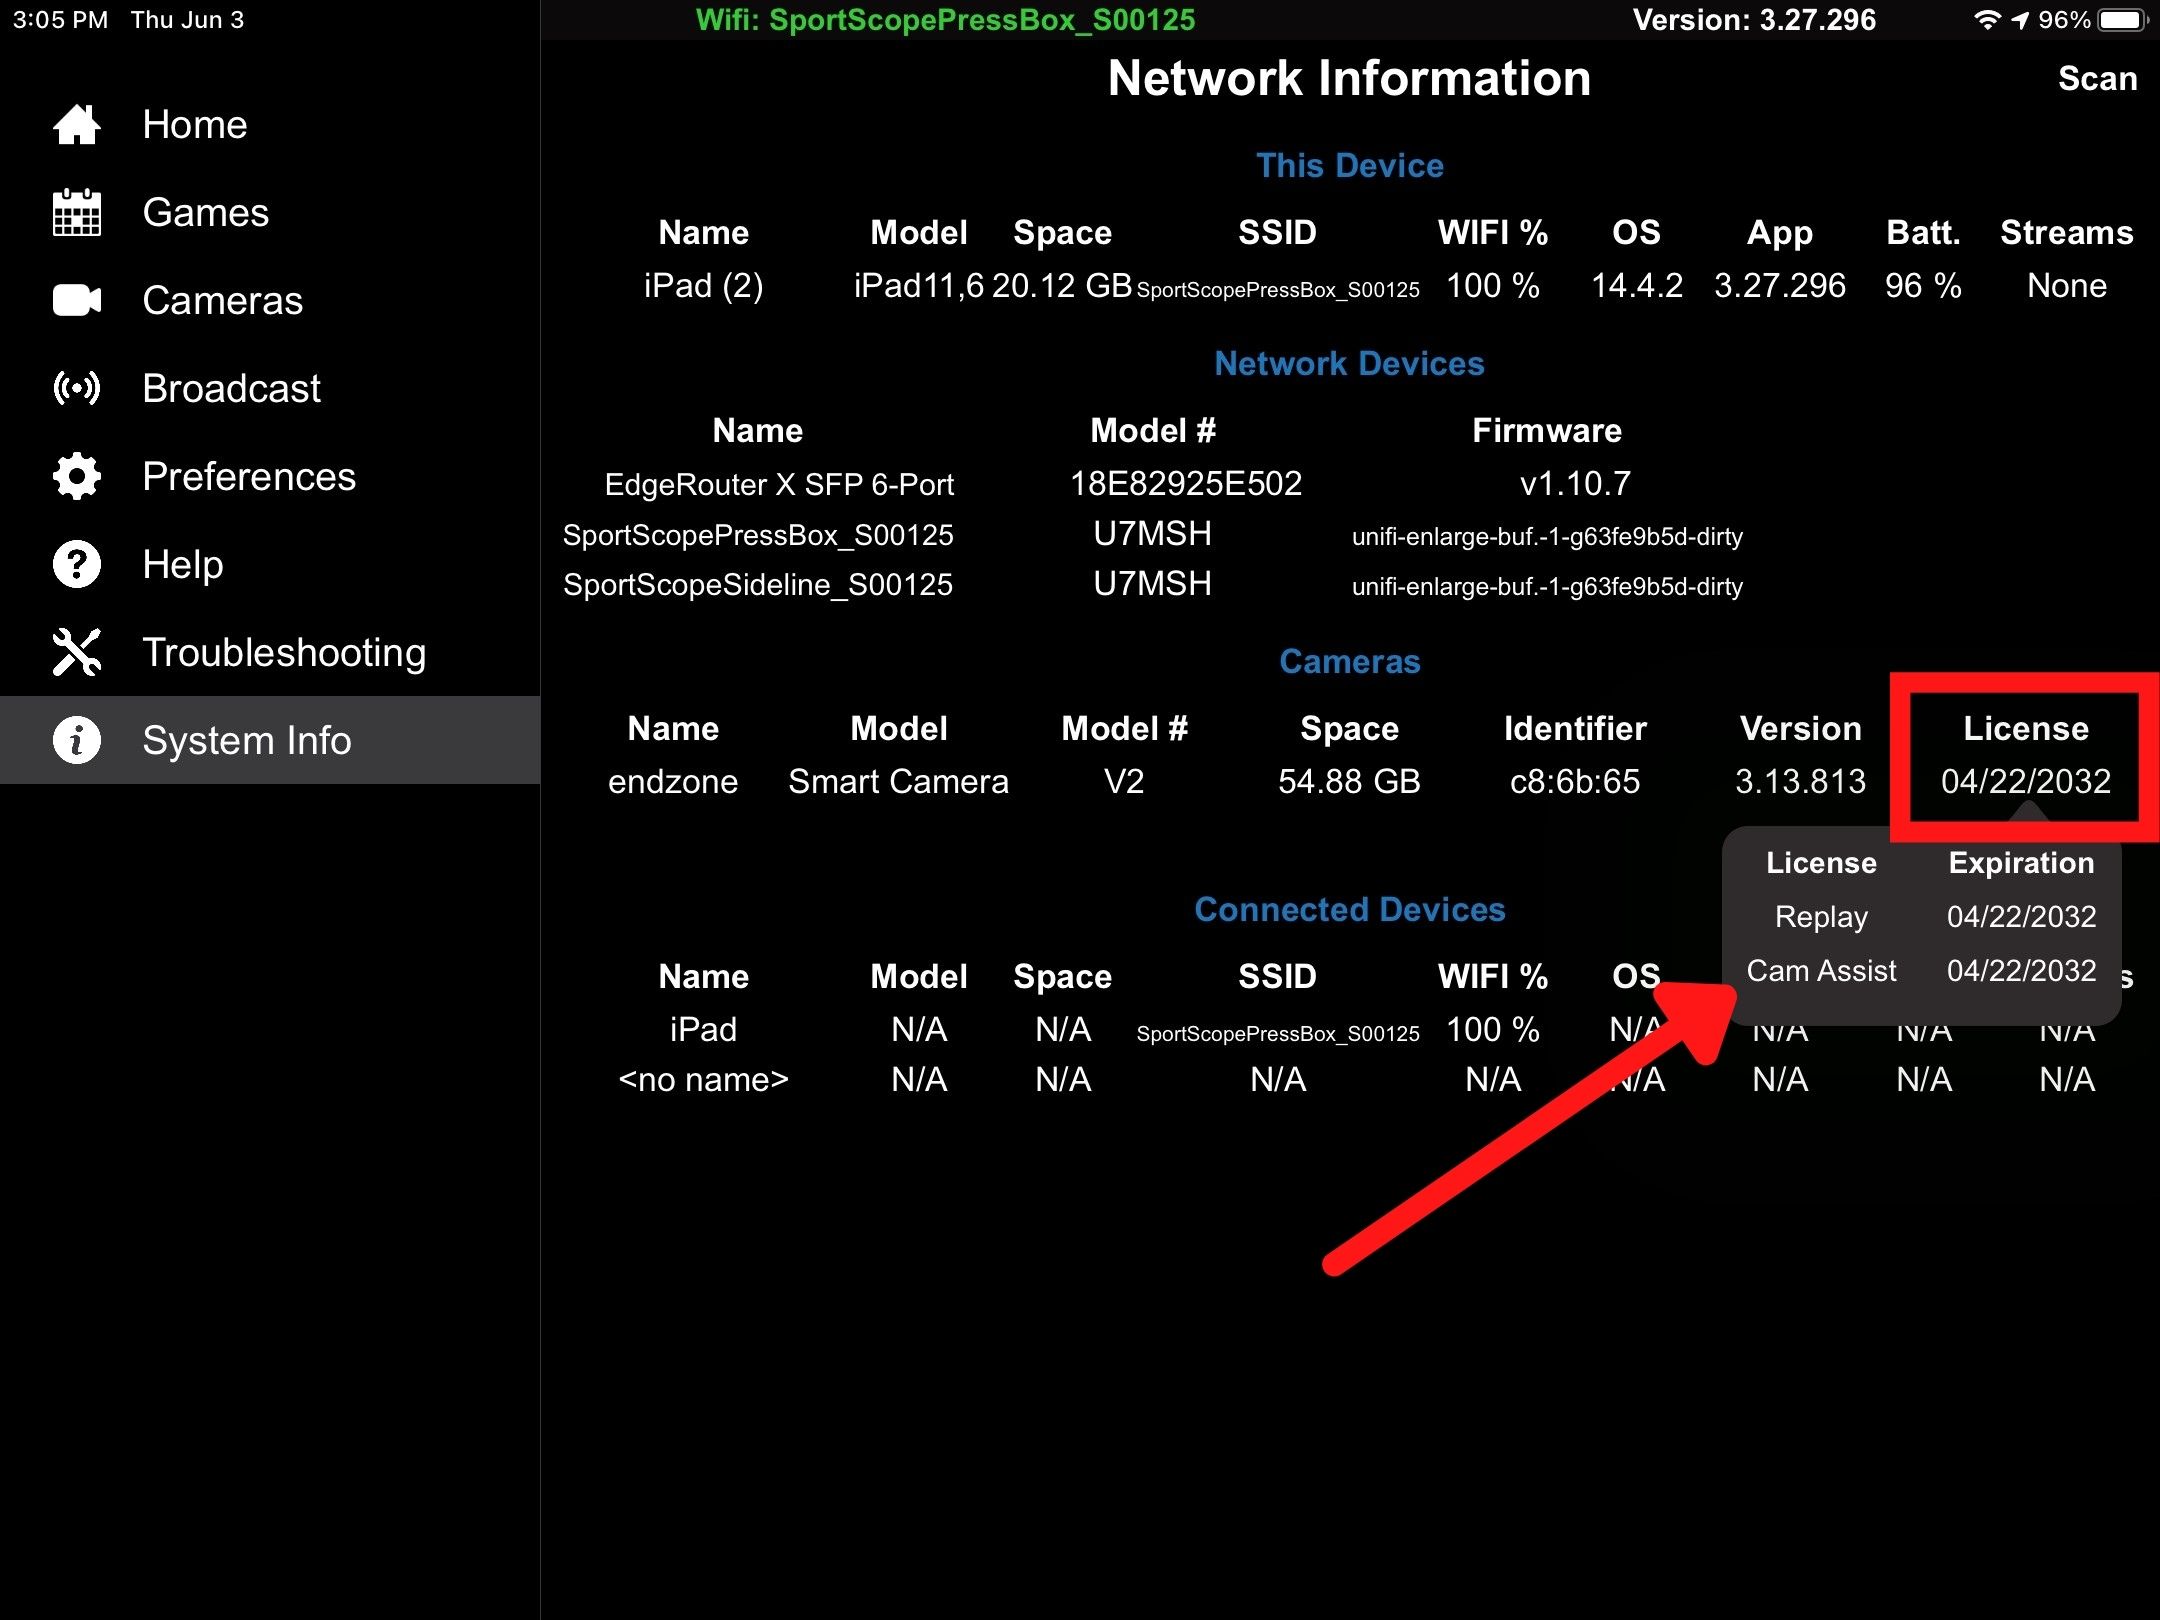The height and width of the screenshot is (1620, 2160).
Task: Select the EdgeRouter X SFP 6-Port device
Action: click(x=779, y=485)
